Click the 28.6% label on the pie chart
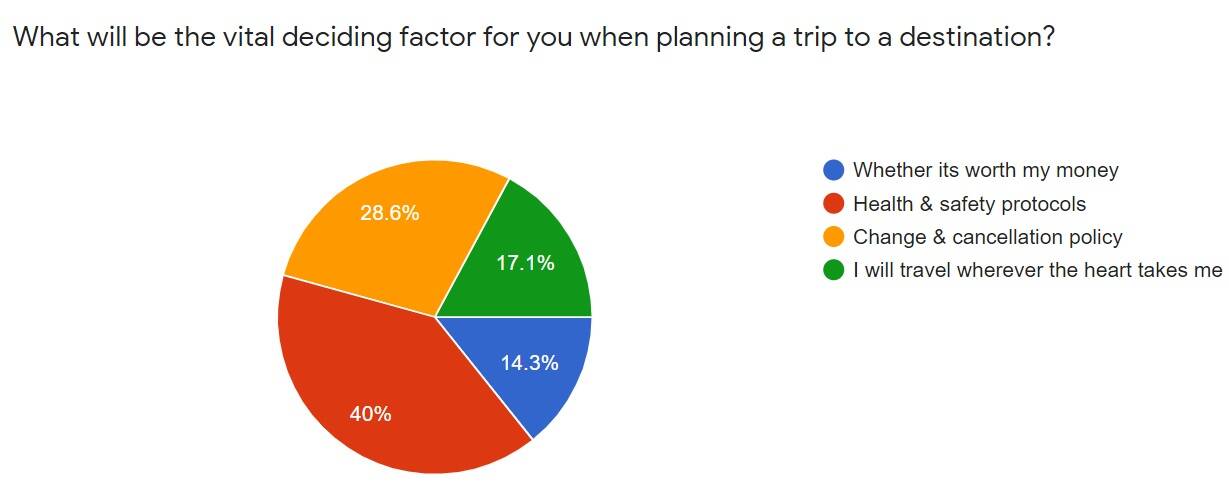Screen dimensions: 1229x492 click(390, 213)
